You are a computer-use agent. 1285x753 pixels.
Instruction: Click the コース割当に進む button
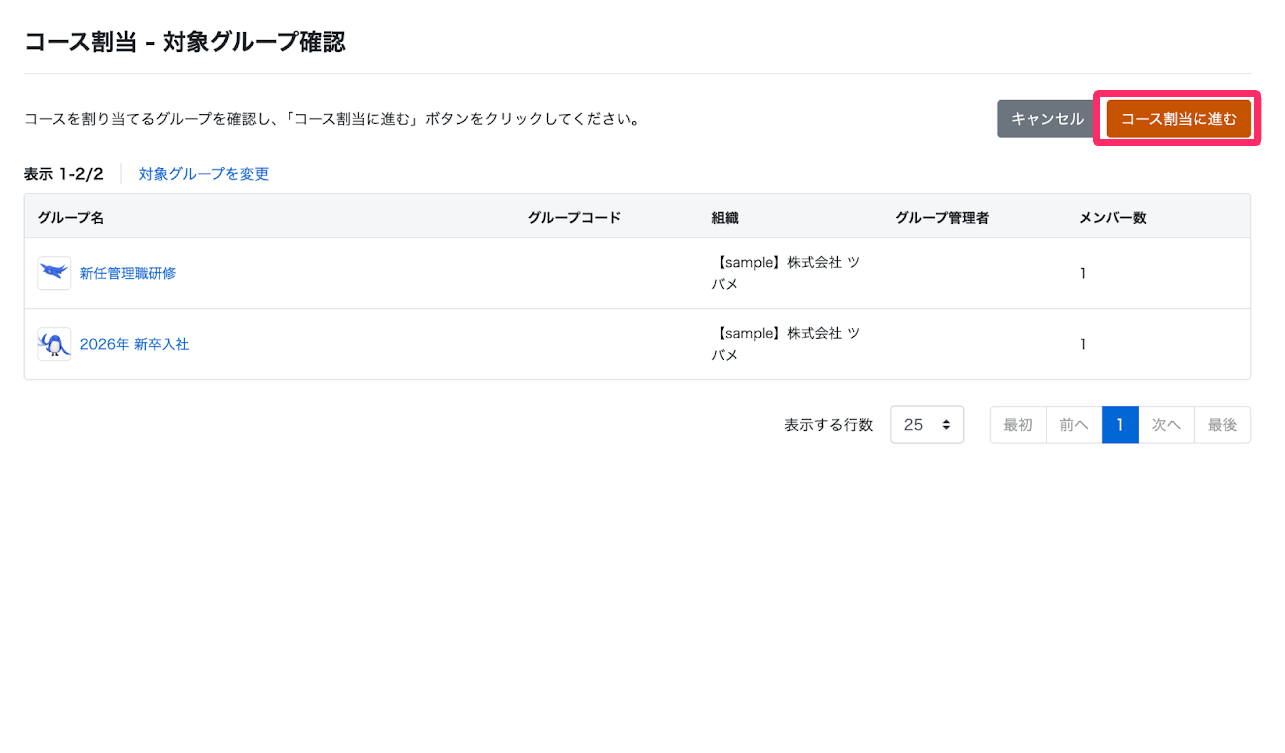click(x=1178, y=119)
